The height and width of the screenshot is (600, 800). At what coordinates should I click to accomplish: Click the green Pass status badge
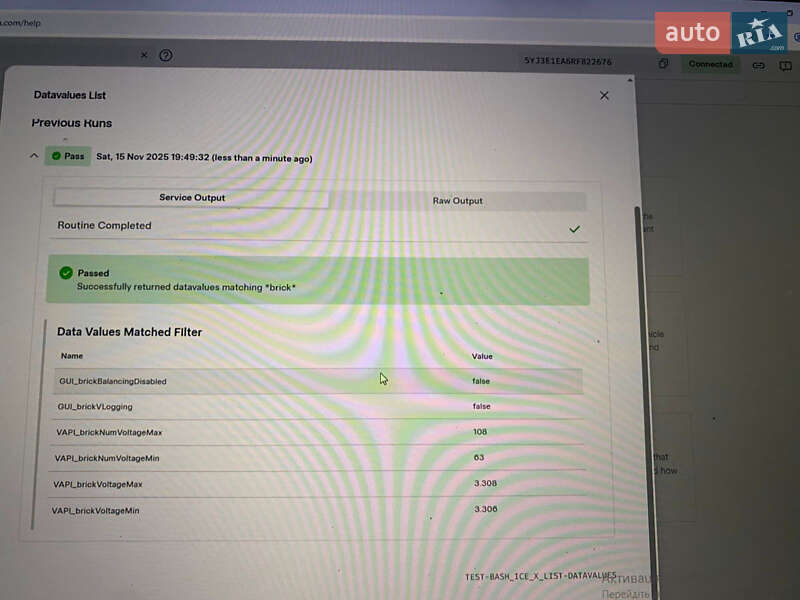tap(68, 156)
